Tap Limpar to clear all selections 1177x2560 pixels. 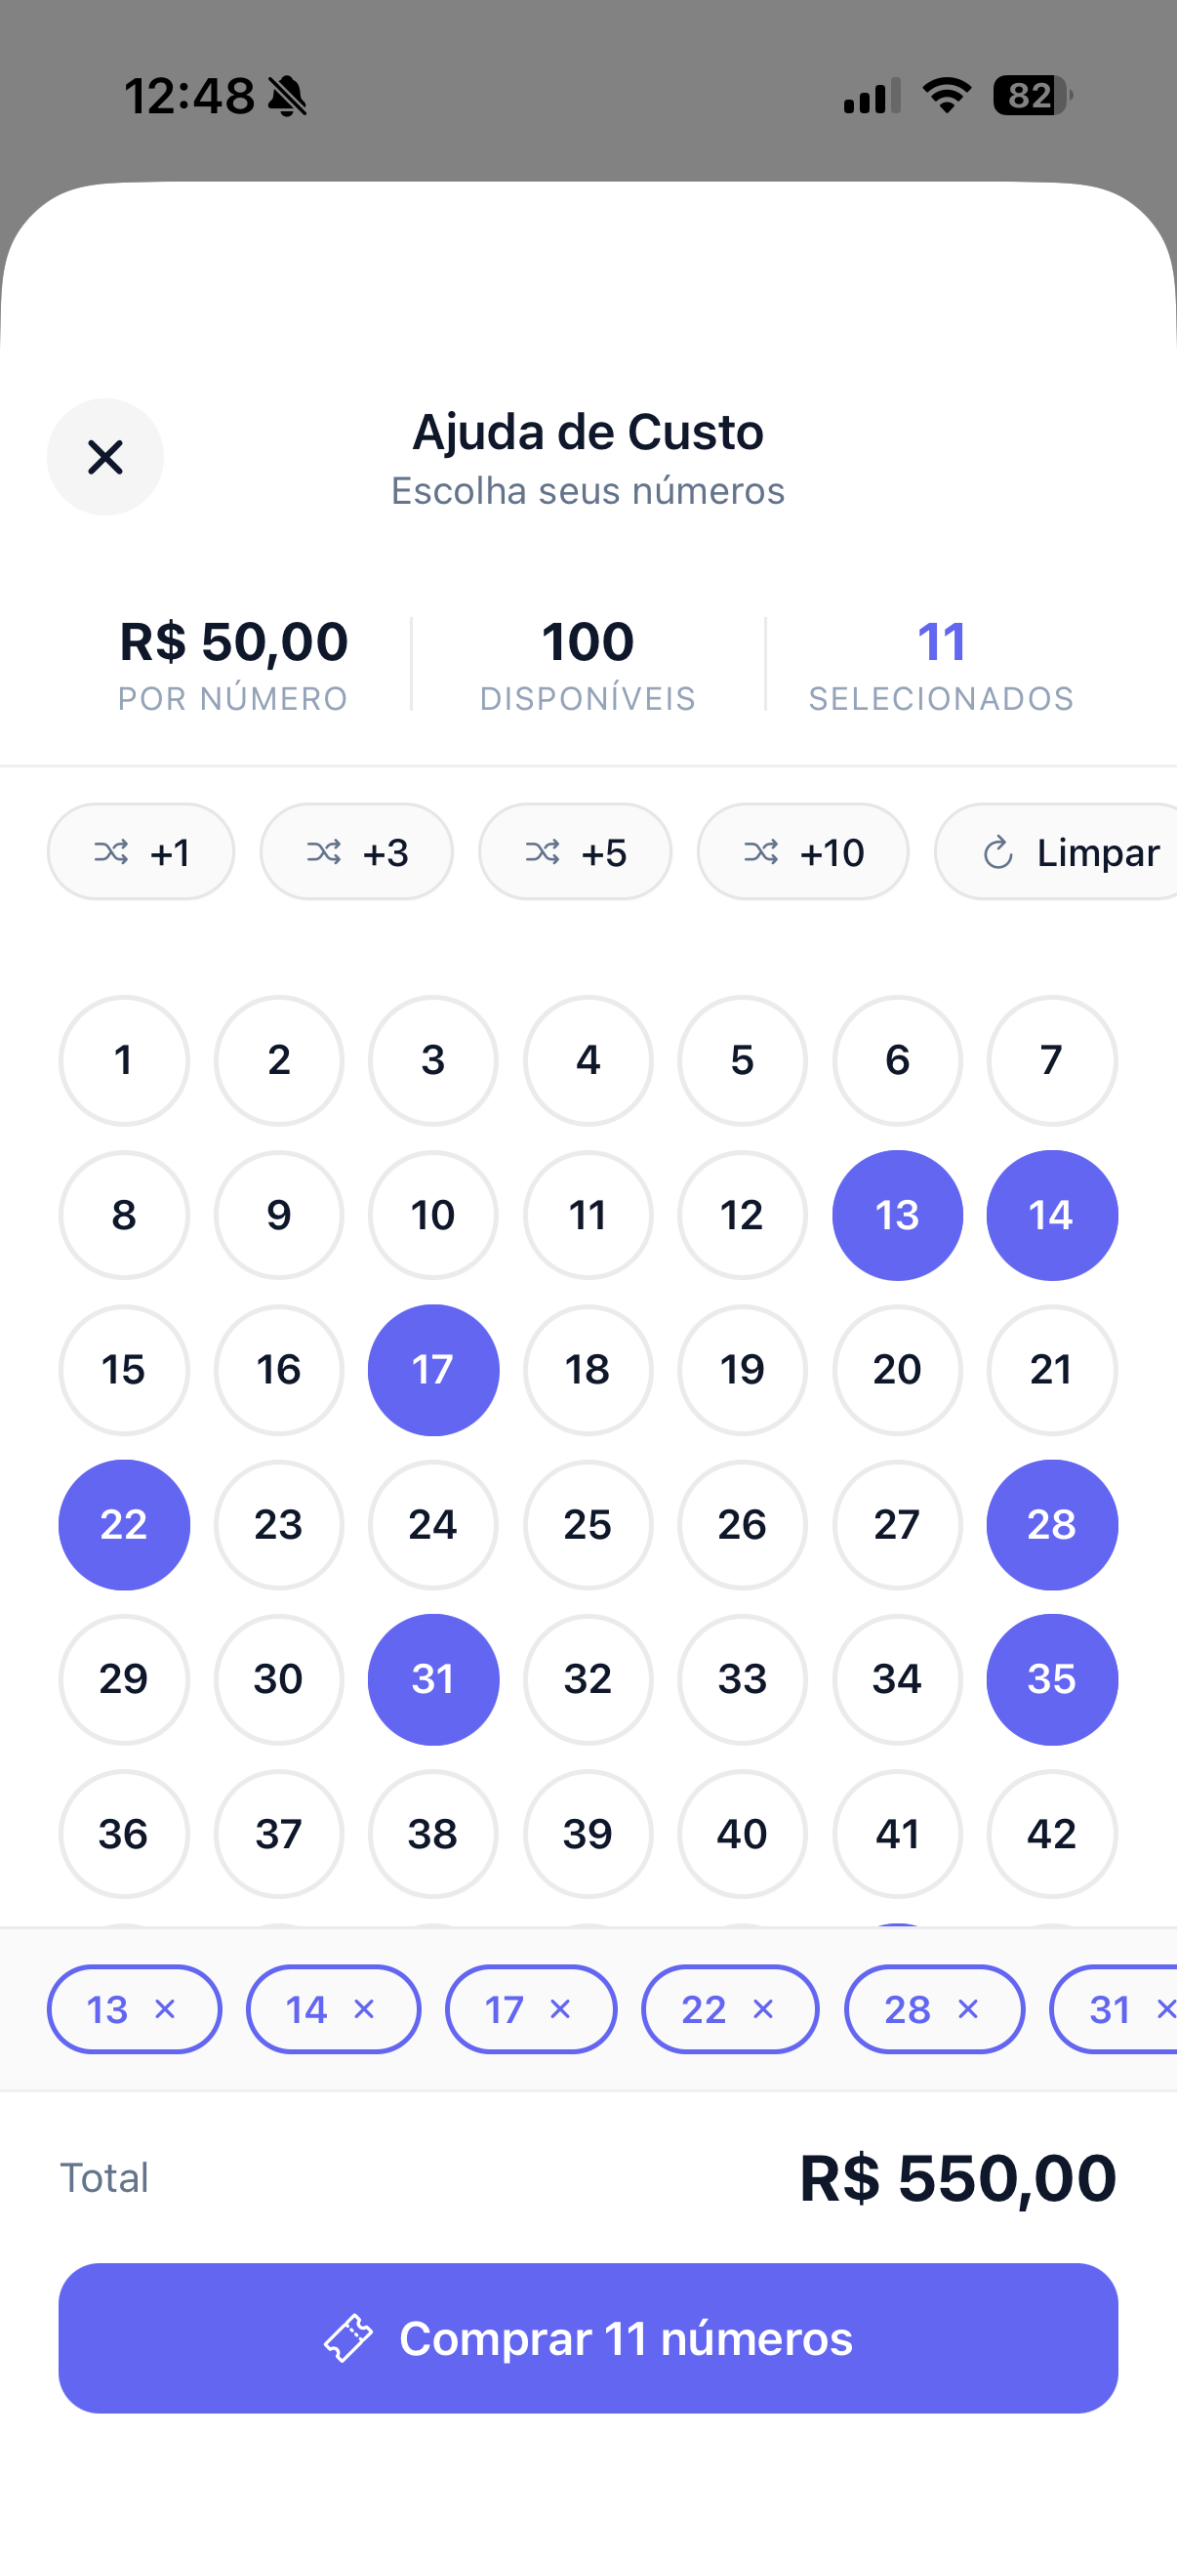[1096, 852]
